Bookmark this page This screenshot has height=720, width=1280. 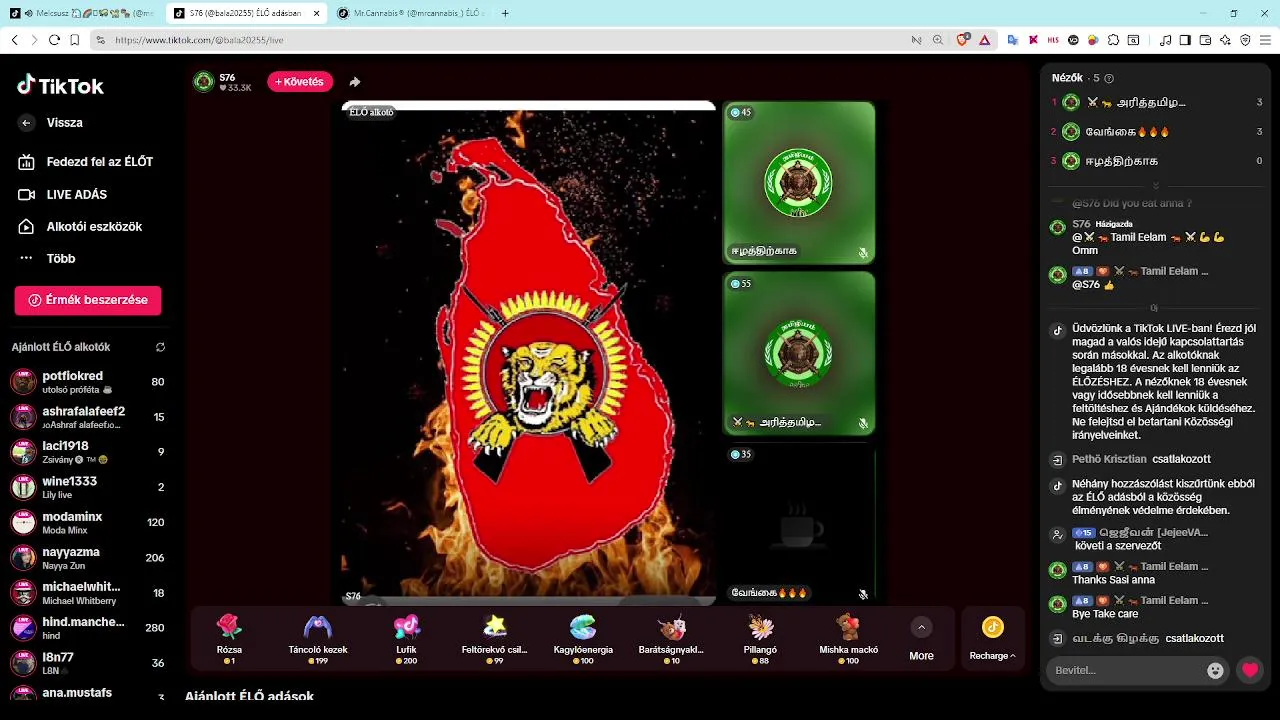pos(74,40)
